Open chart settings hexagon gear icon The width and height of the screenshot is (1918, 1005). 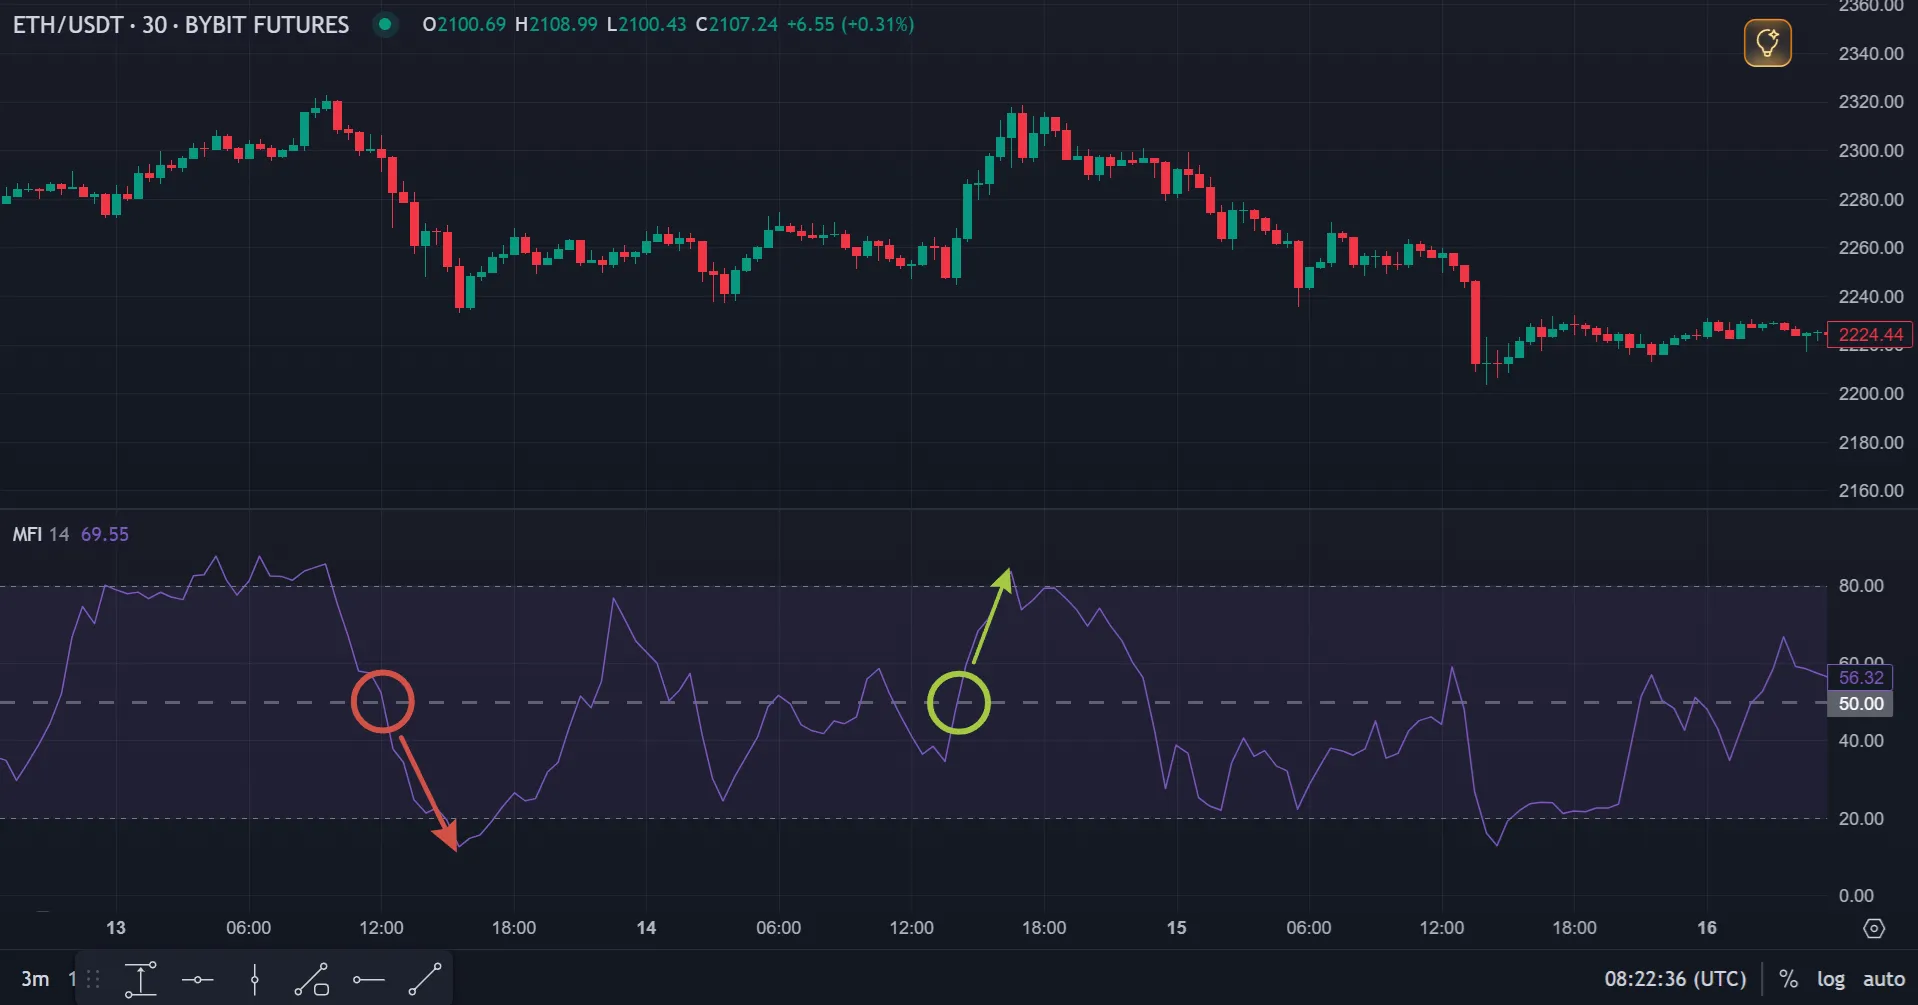tap(1874, 928)
